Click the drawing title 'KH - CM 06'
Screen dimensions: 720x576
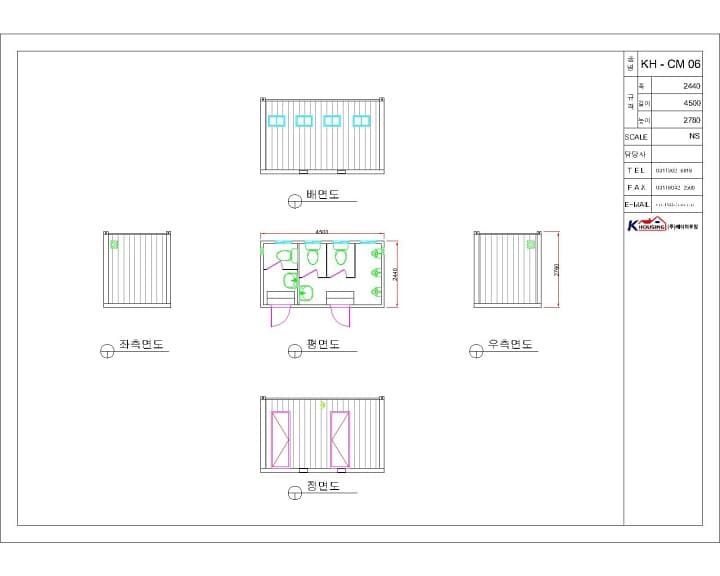670,64
